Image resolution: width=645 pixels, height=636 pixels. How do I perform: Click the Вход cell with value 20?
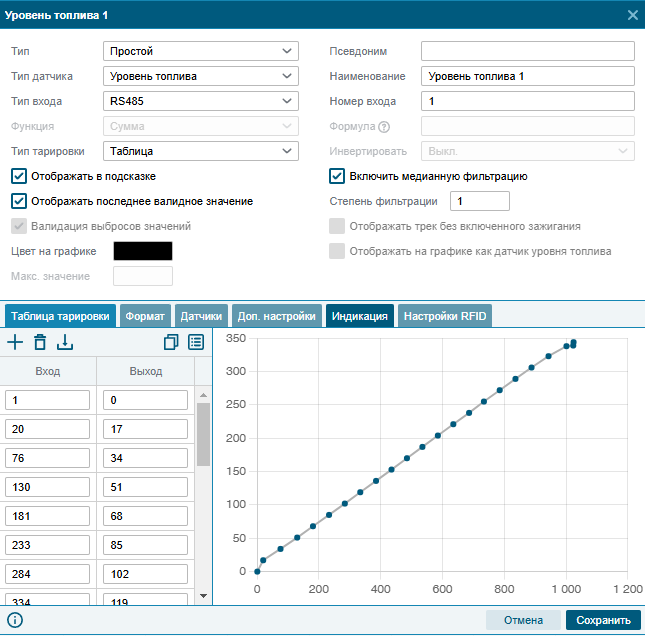[x=47, y=429]
